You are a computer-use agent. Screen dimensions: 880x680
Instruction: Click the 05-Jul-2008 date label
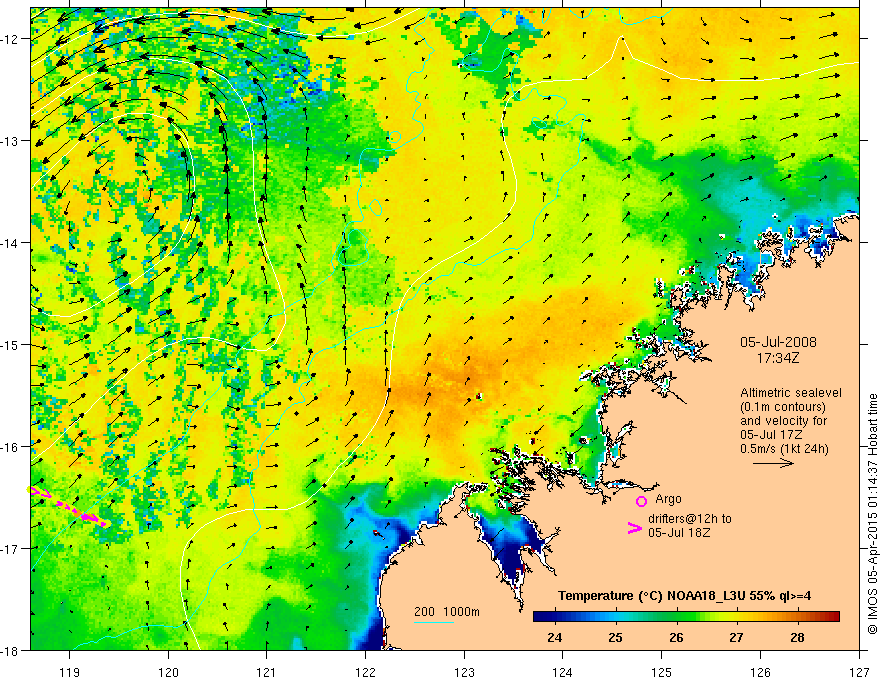coord(778,342)
